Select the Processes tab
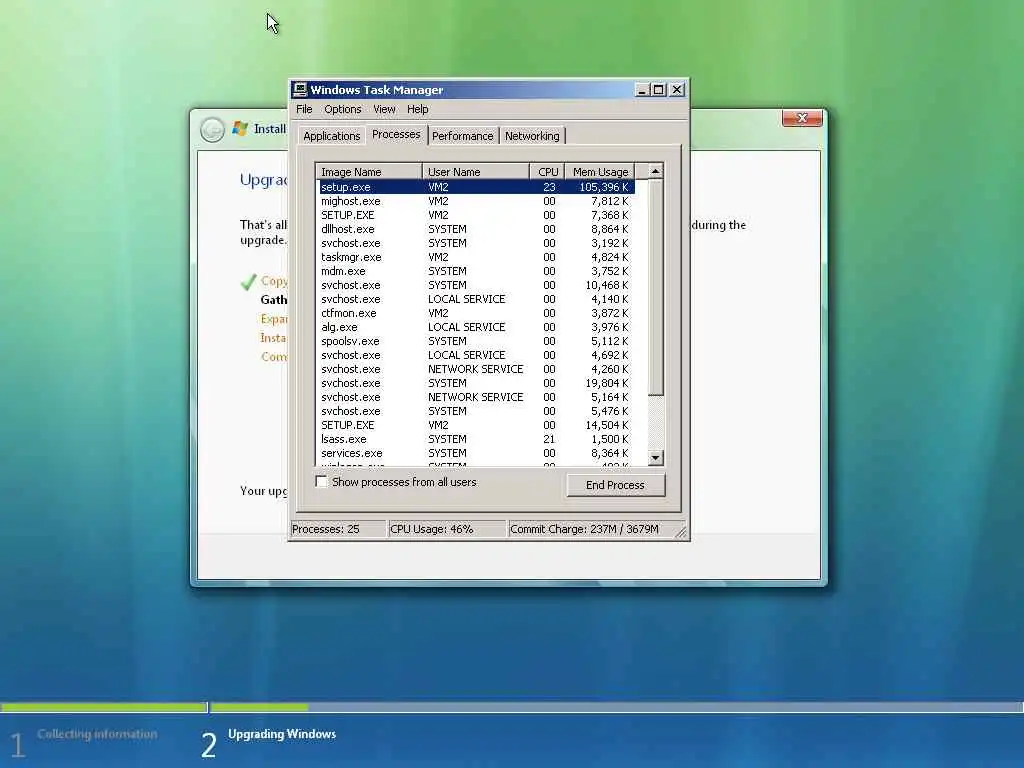This screenshot has width=1024, height=768. [396, 134]
